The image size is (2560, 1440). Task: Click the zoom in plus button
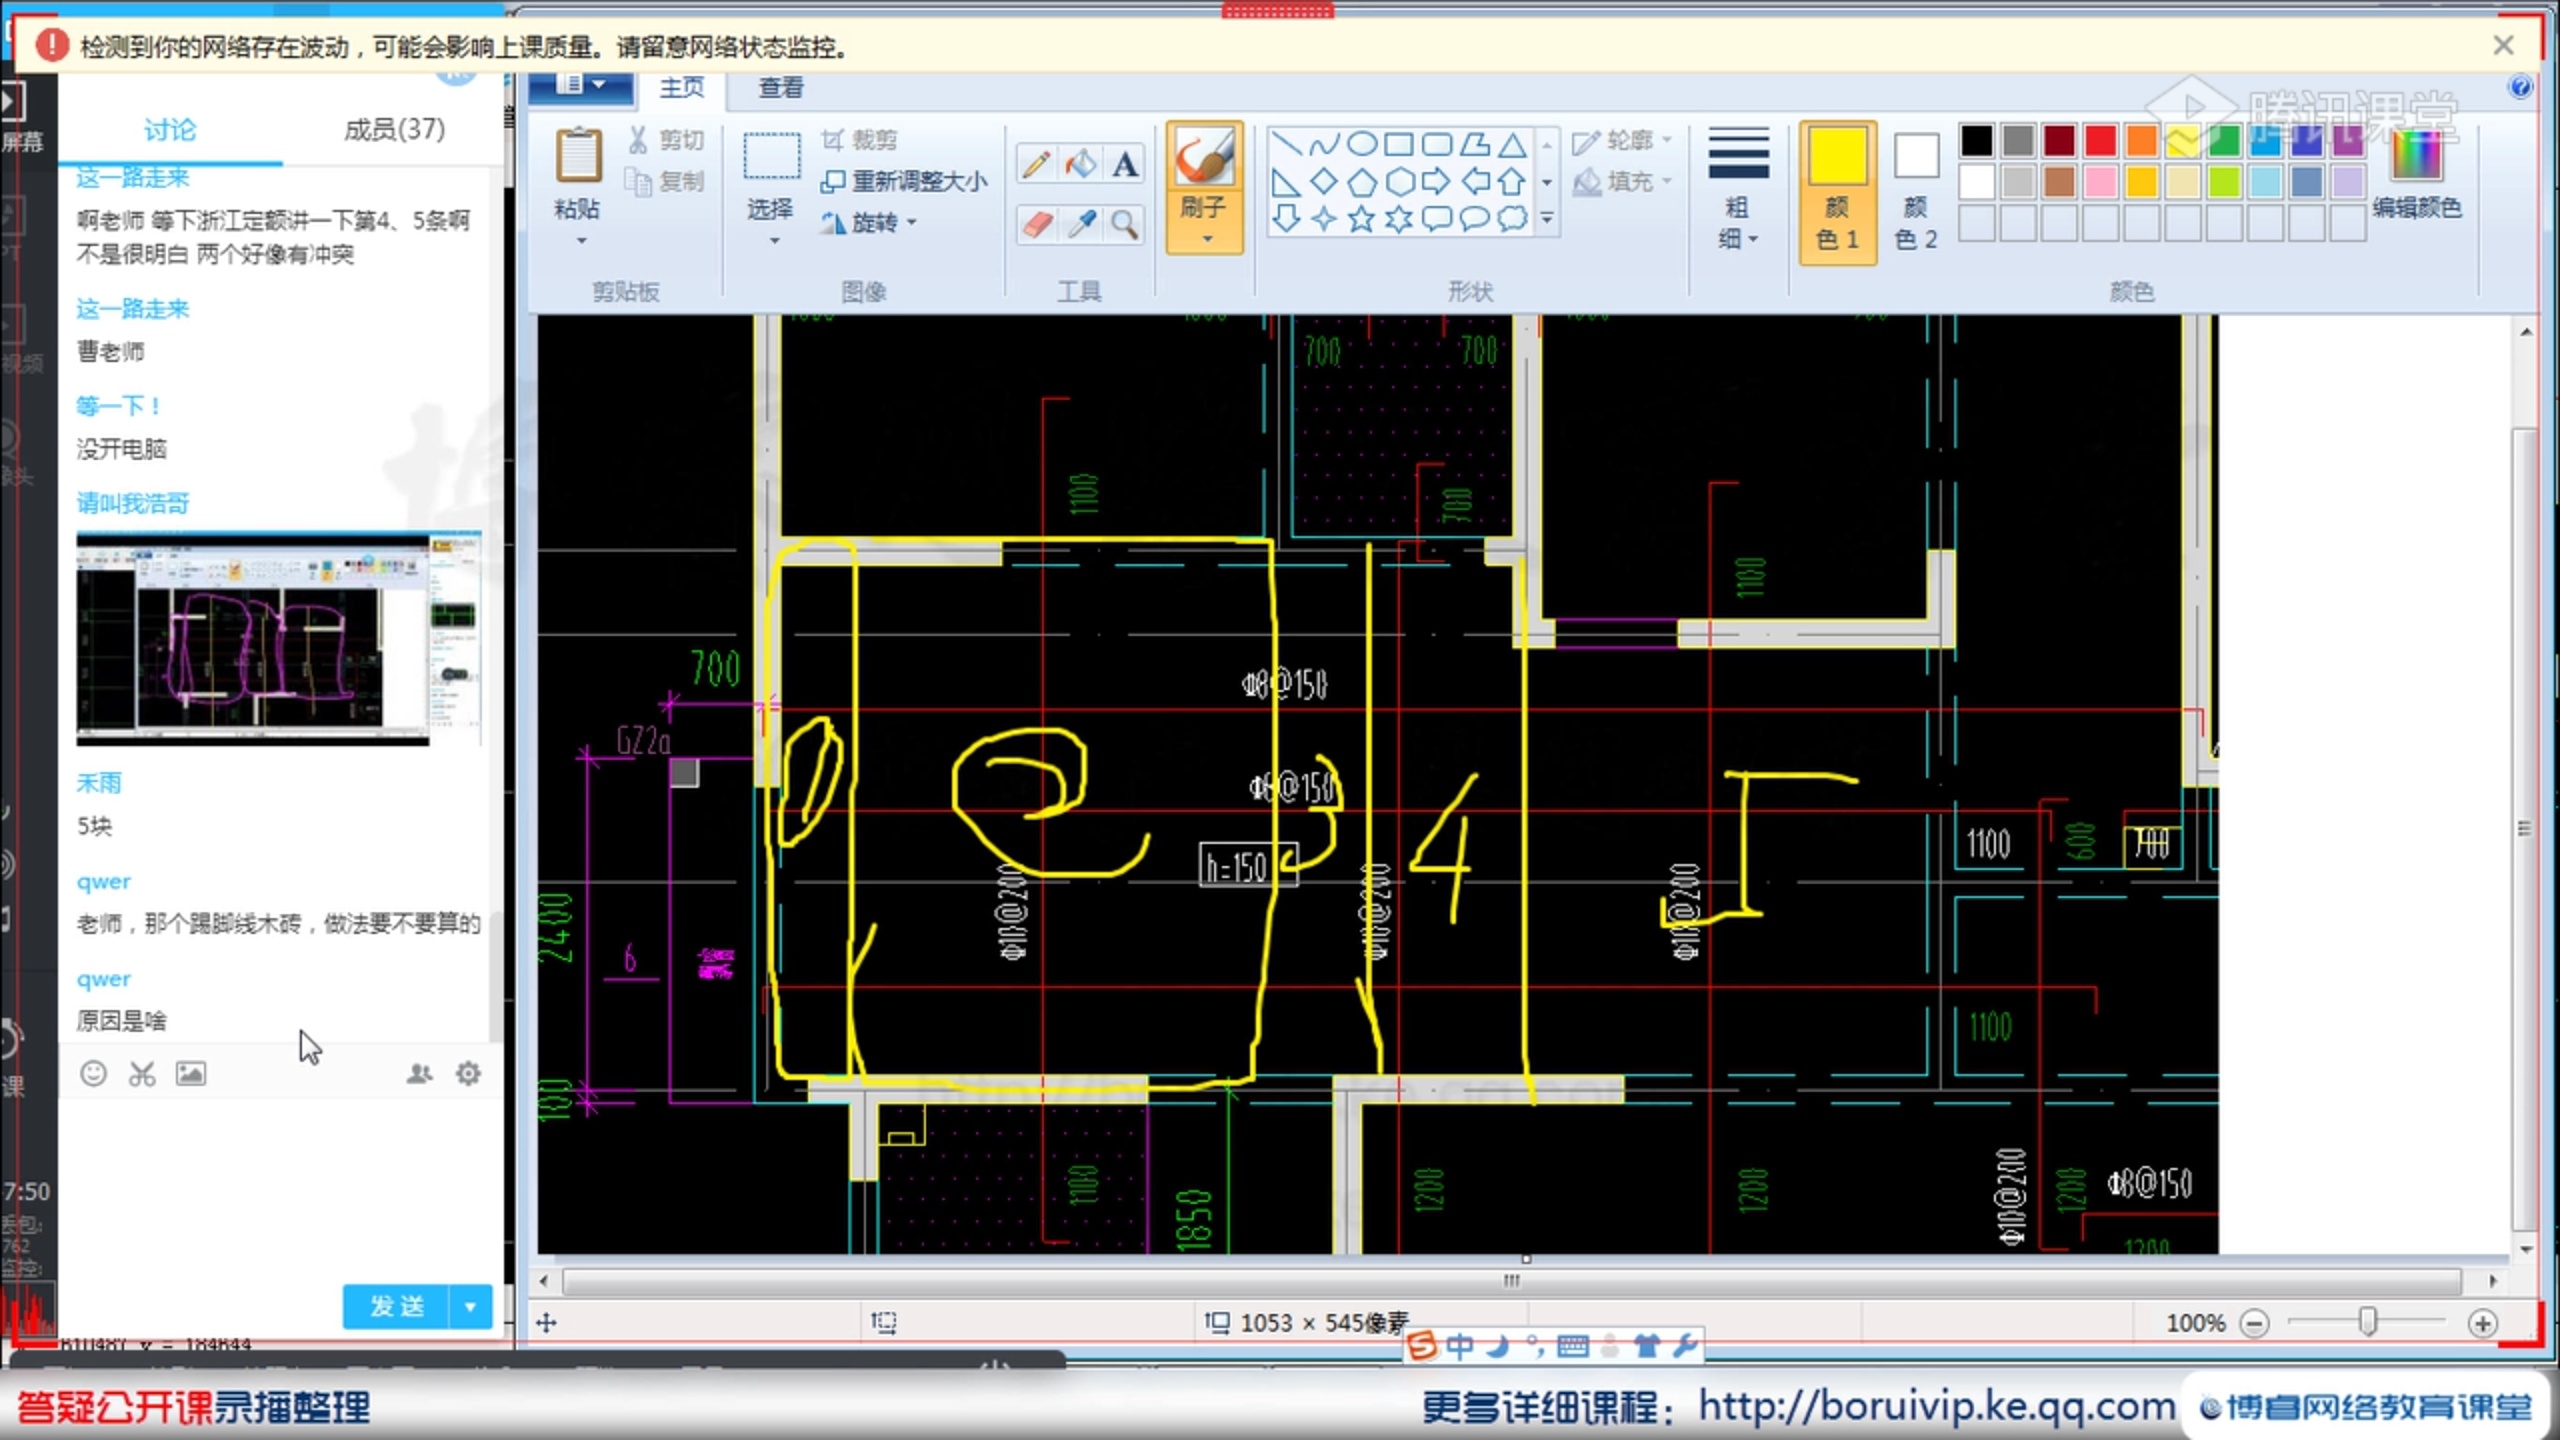[2482, 1323]
